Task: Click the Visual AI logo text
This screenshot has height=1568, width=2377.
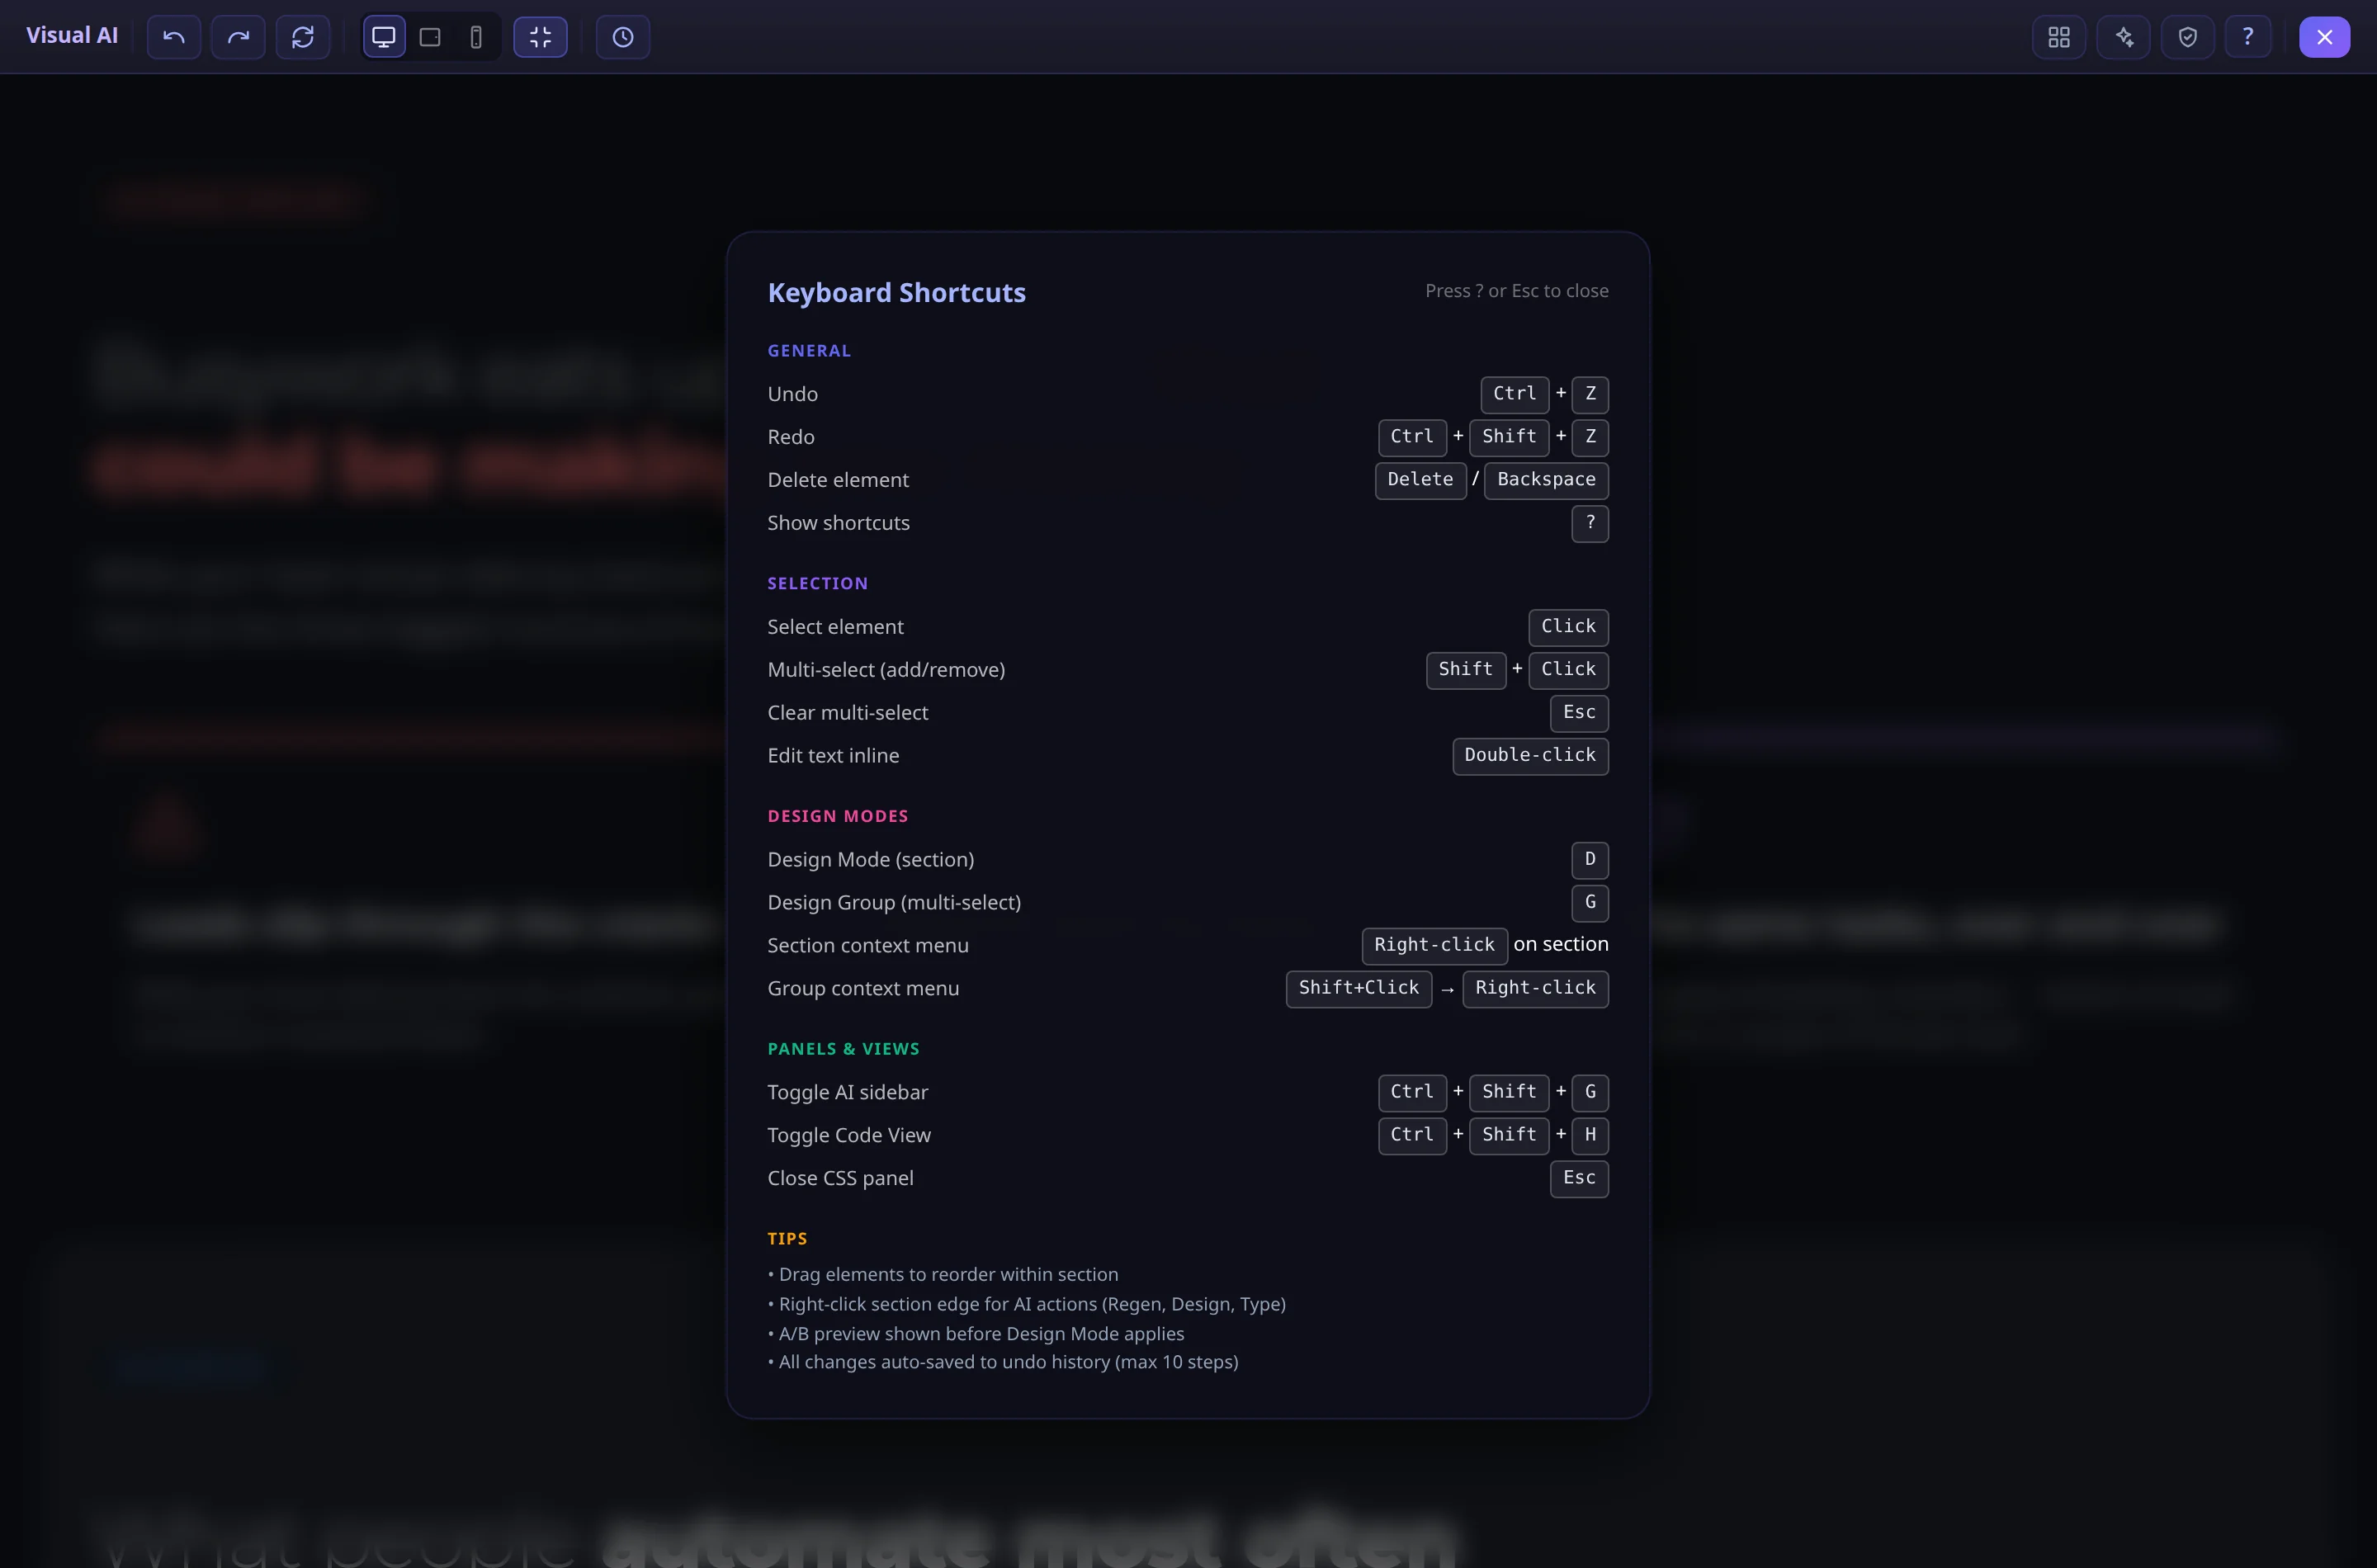Action: (x=72, y=36)
